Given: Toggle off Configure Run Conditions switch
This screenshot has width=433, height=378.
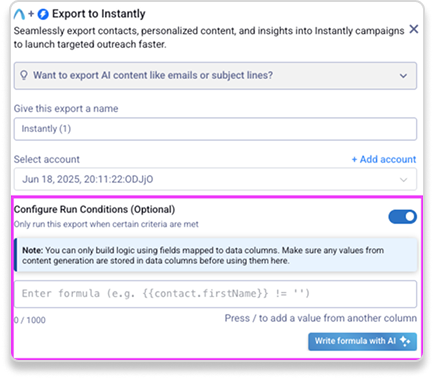Looking at the screenshot, I should [402, 217].
